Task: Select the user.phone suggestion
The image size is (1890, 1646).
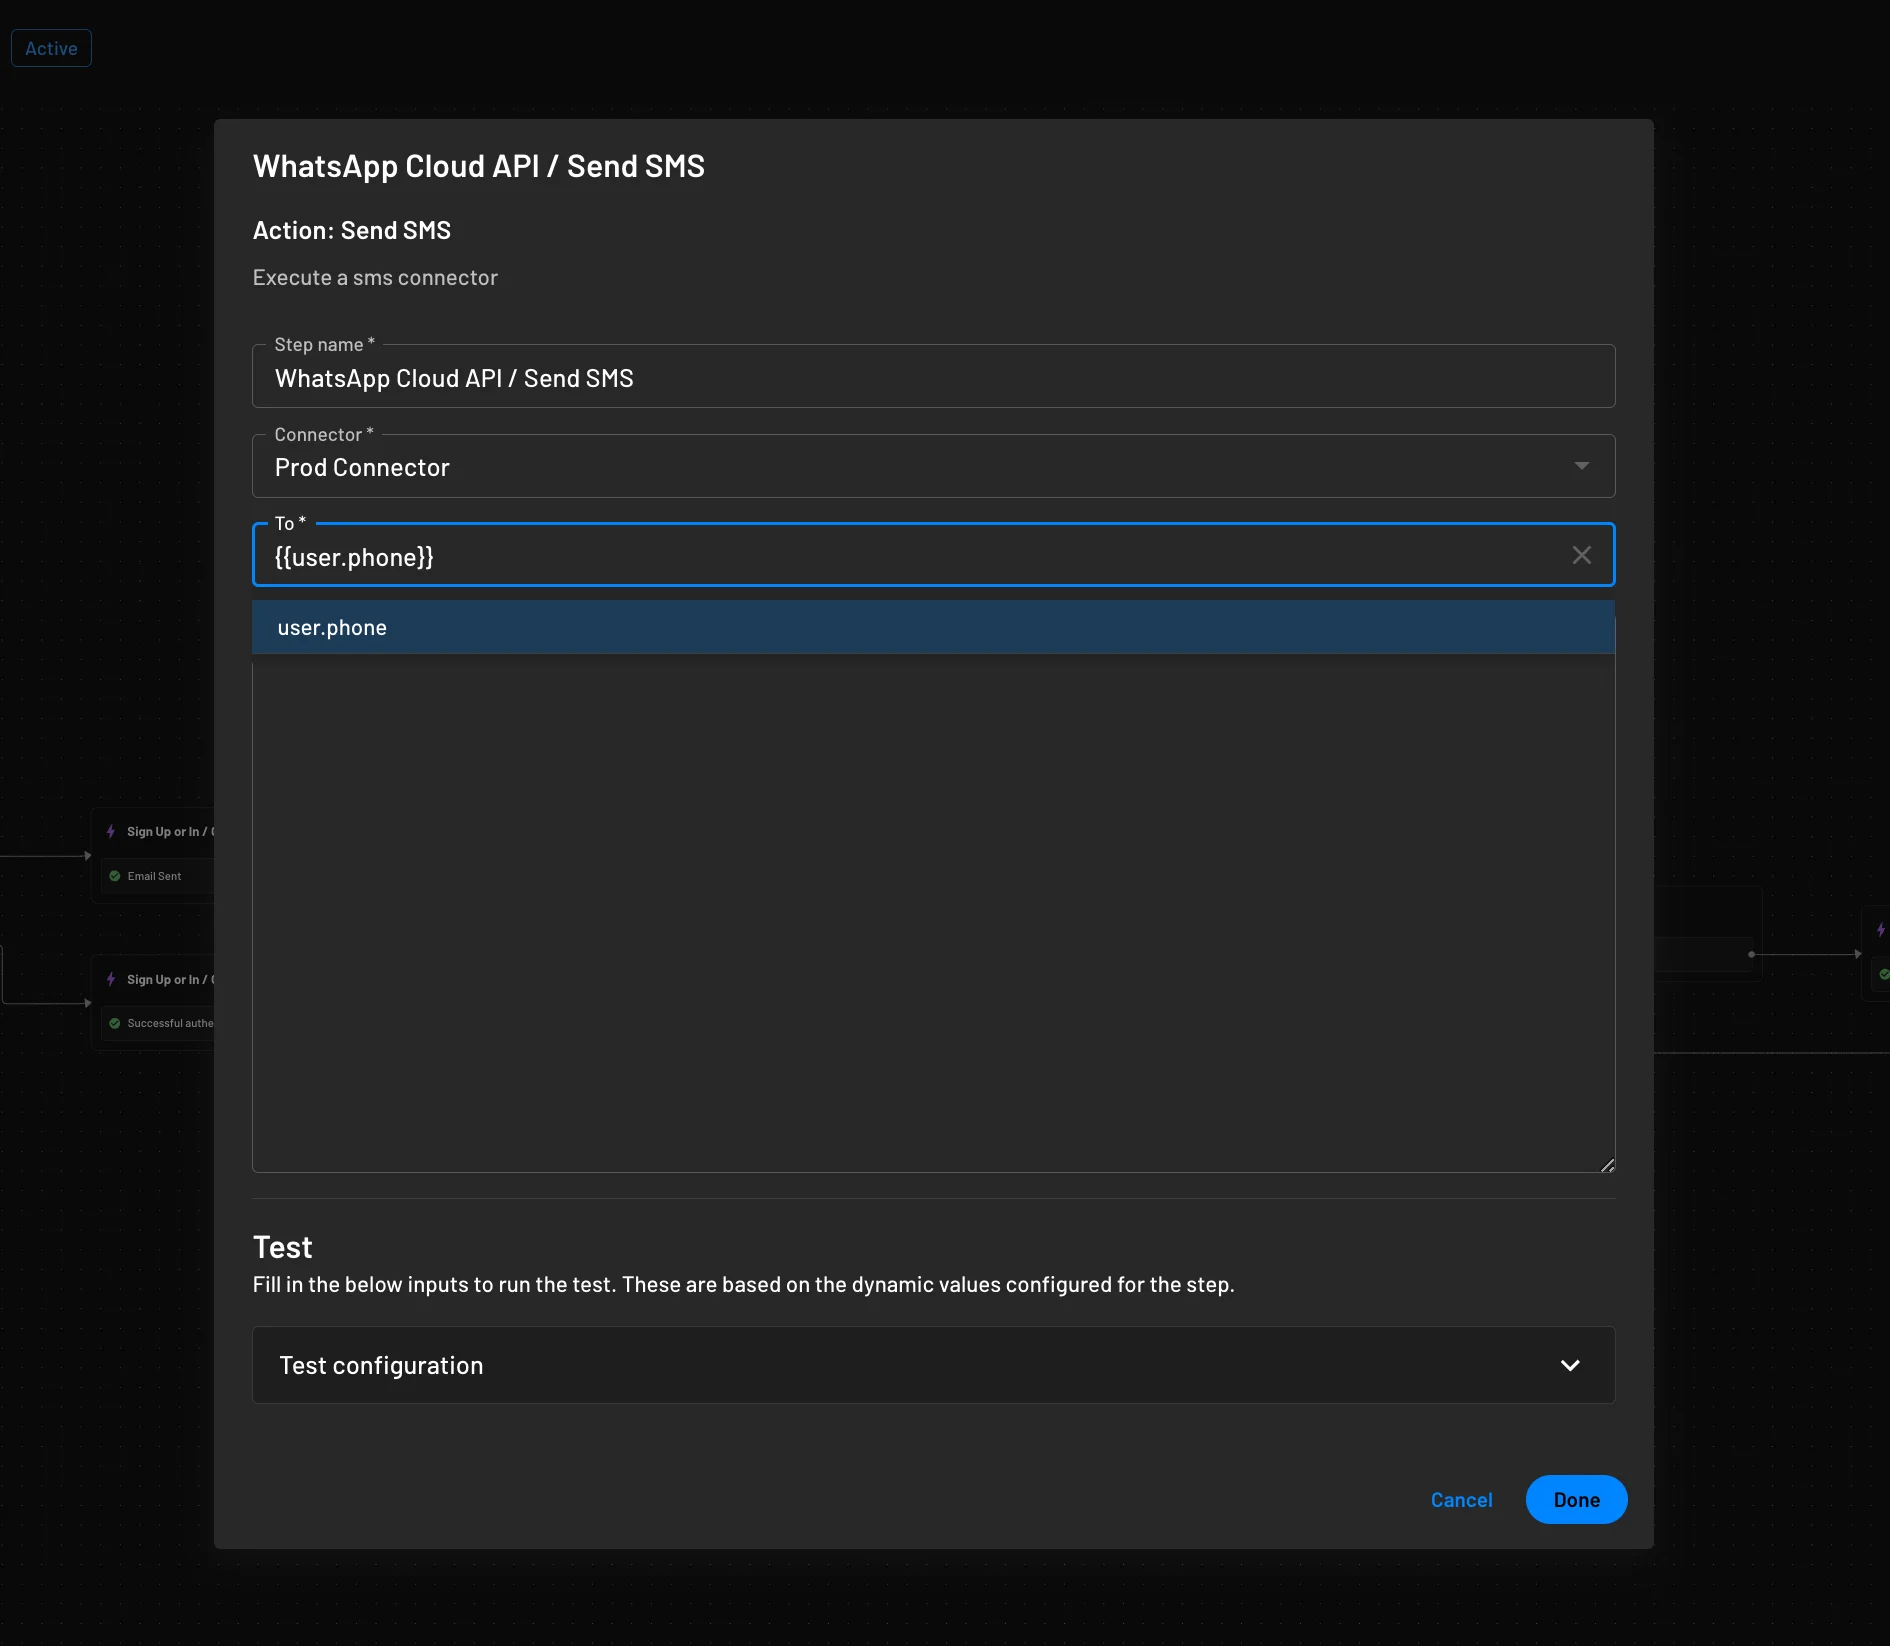Action: [x=933, y=627]
